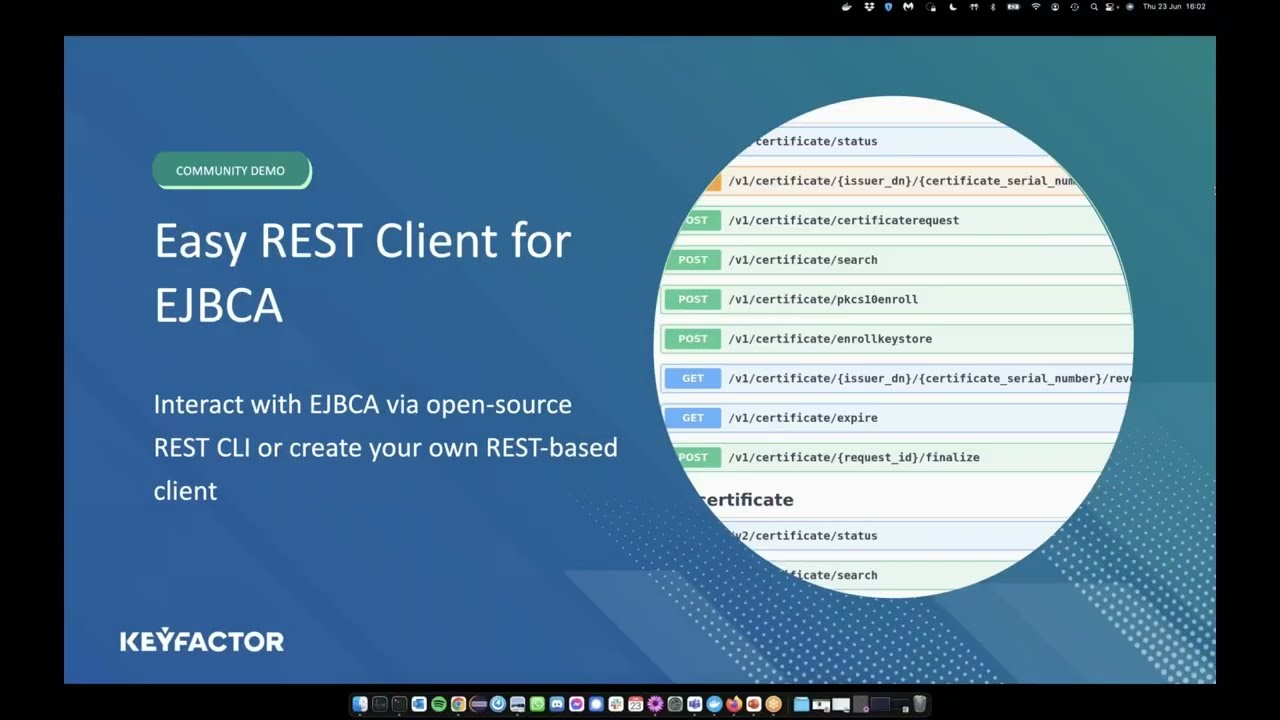Open Docker Desktop from the Dock
Screen dimensions: 1280x720
tap(714, 704)
